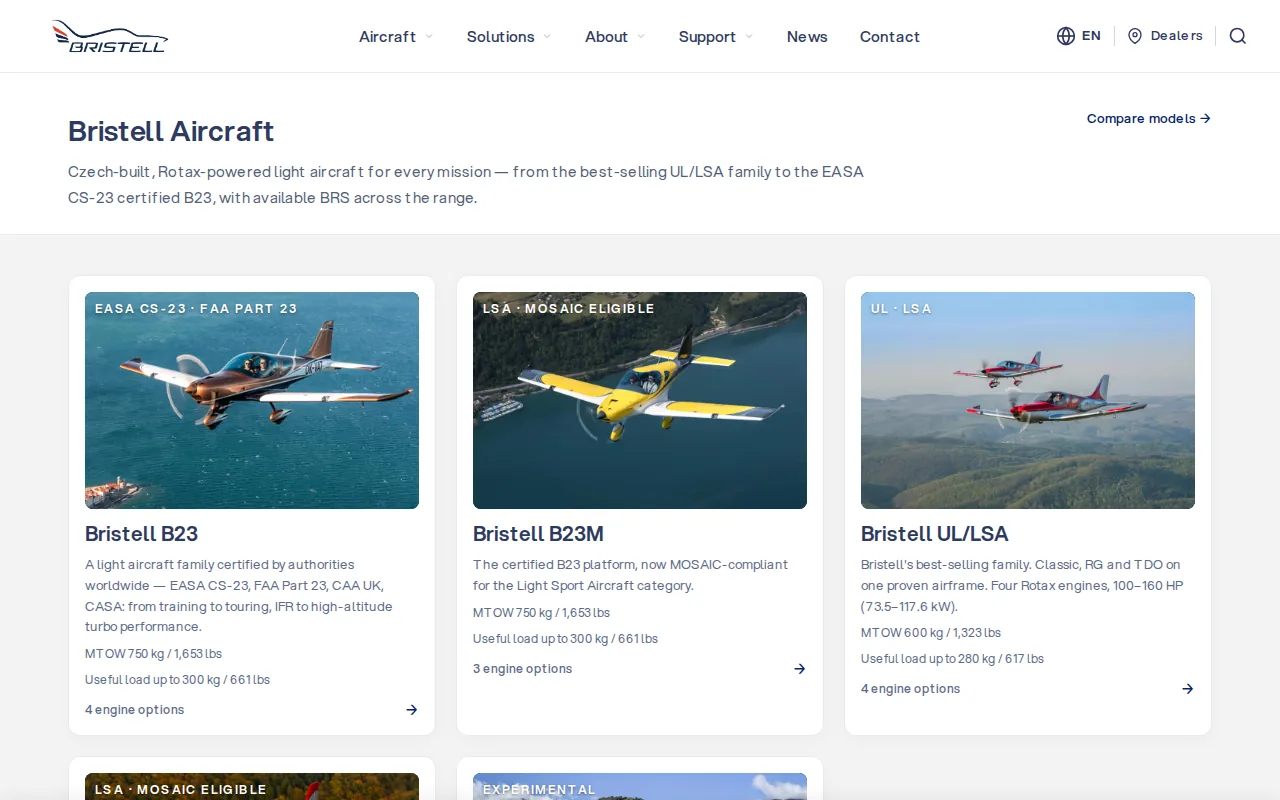Click Useful load 300 kg line under Bristell B23
Screen dimensions: 1280x800
(x=177, y=680)
